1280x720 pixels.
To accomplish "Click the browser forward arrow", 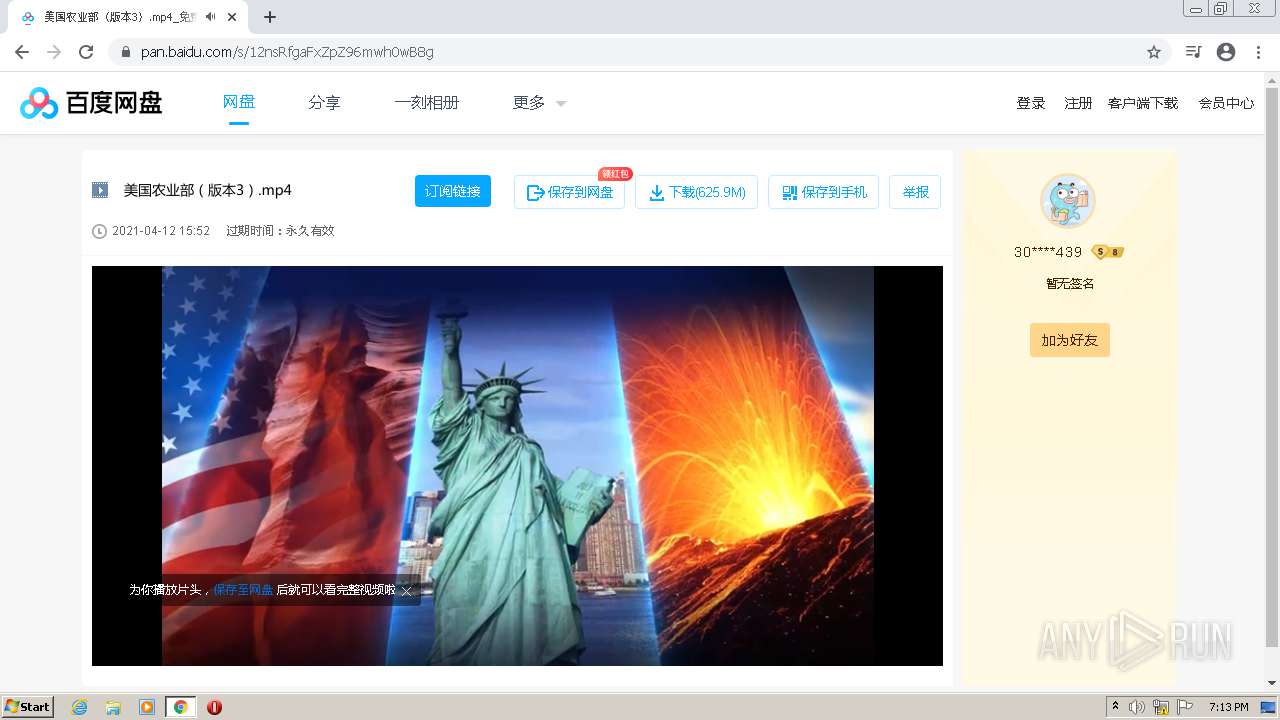I will pos(54,52).
